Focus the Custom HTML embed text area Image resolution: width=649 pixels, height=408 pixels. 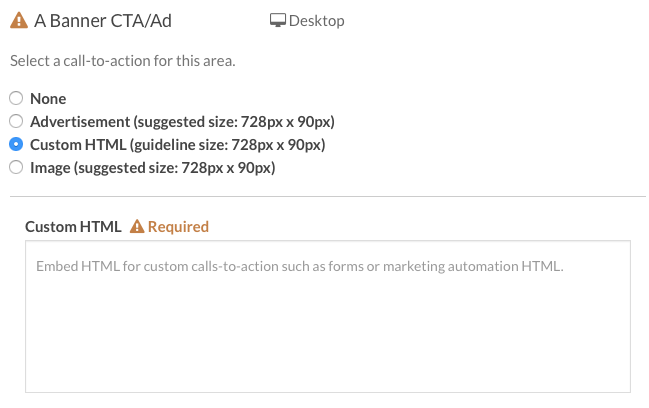328,317
